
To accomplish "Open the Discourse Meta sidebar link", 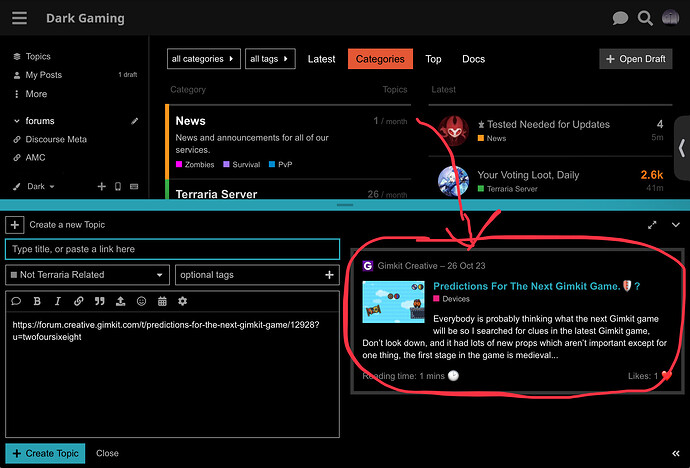I will click(56, 139).
